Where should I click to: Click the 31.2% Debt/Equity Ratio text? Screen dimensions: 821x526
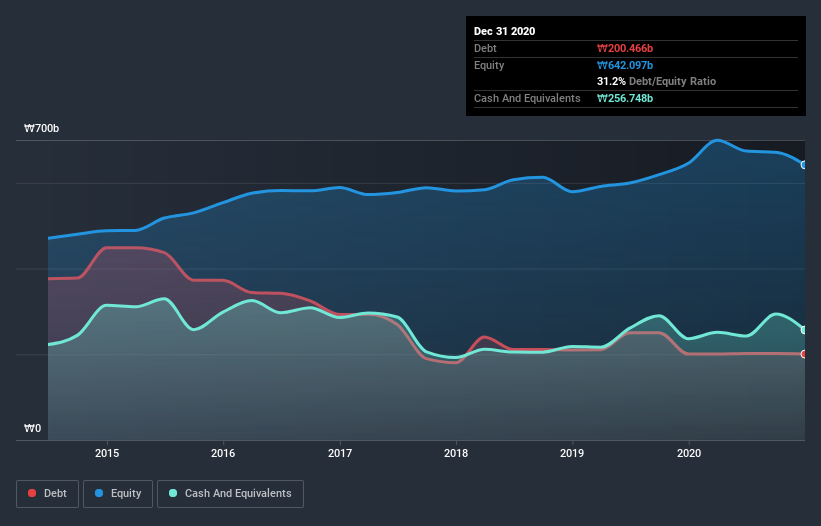coord(656,81)
